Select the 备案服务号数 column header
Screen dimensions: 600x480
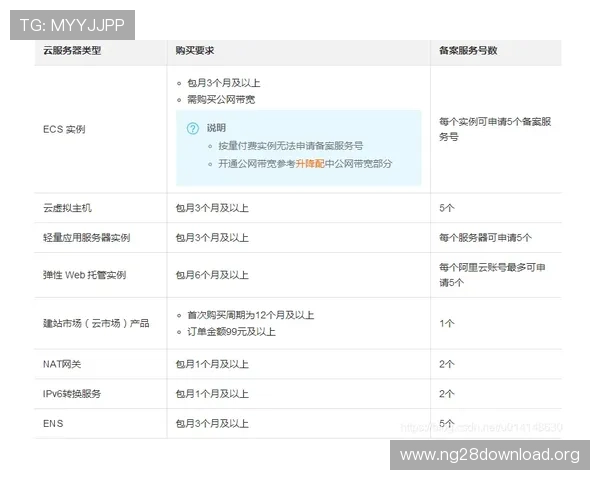(x=468, y=51)
